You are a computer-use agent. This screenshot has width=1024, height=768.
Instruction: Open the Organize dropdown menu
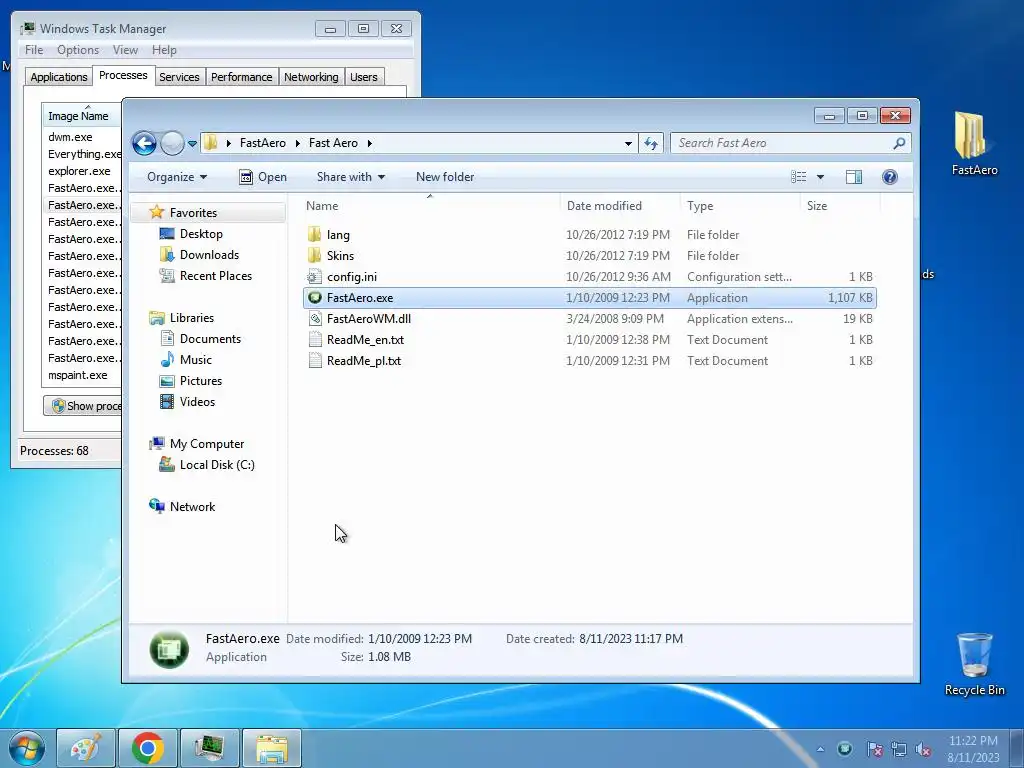pyautogui.click(x=177, y=177)
